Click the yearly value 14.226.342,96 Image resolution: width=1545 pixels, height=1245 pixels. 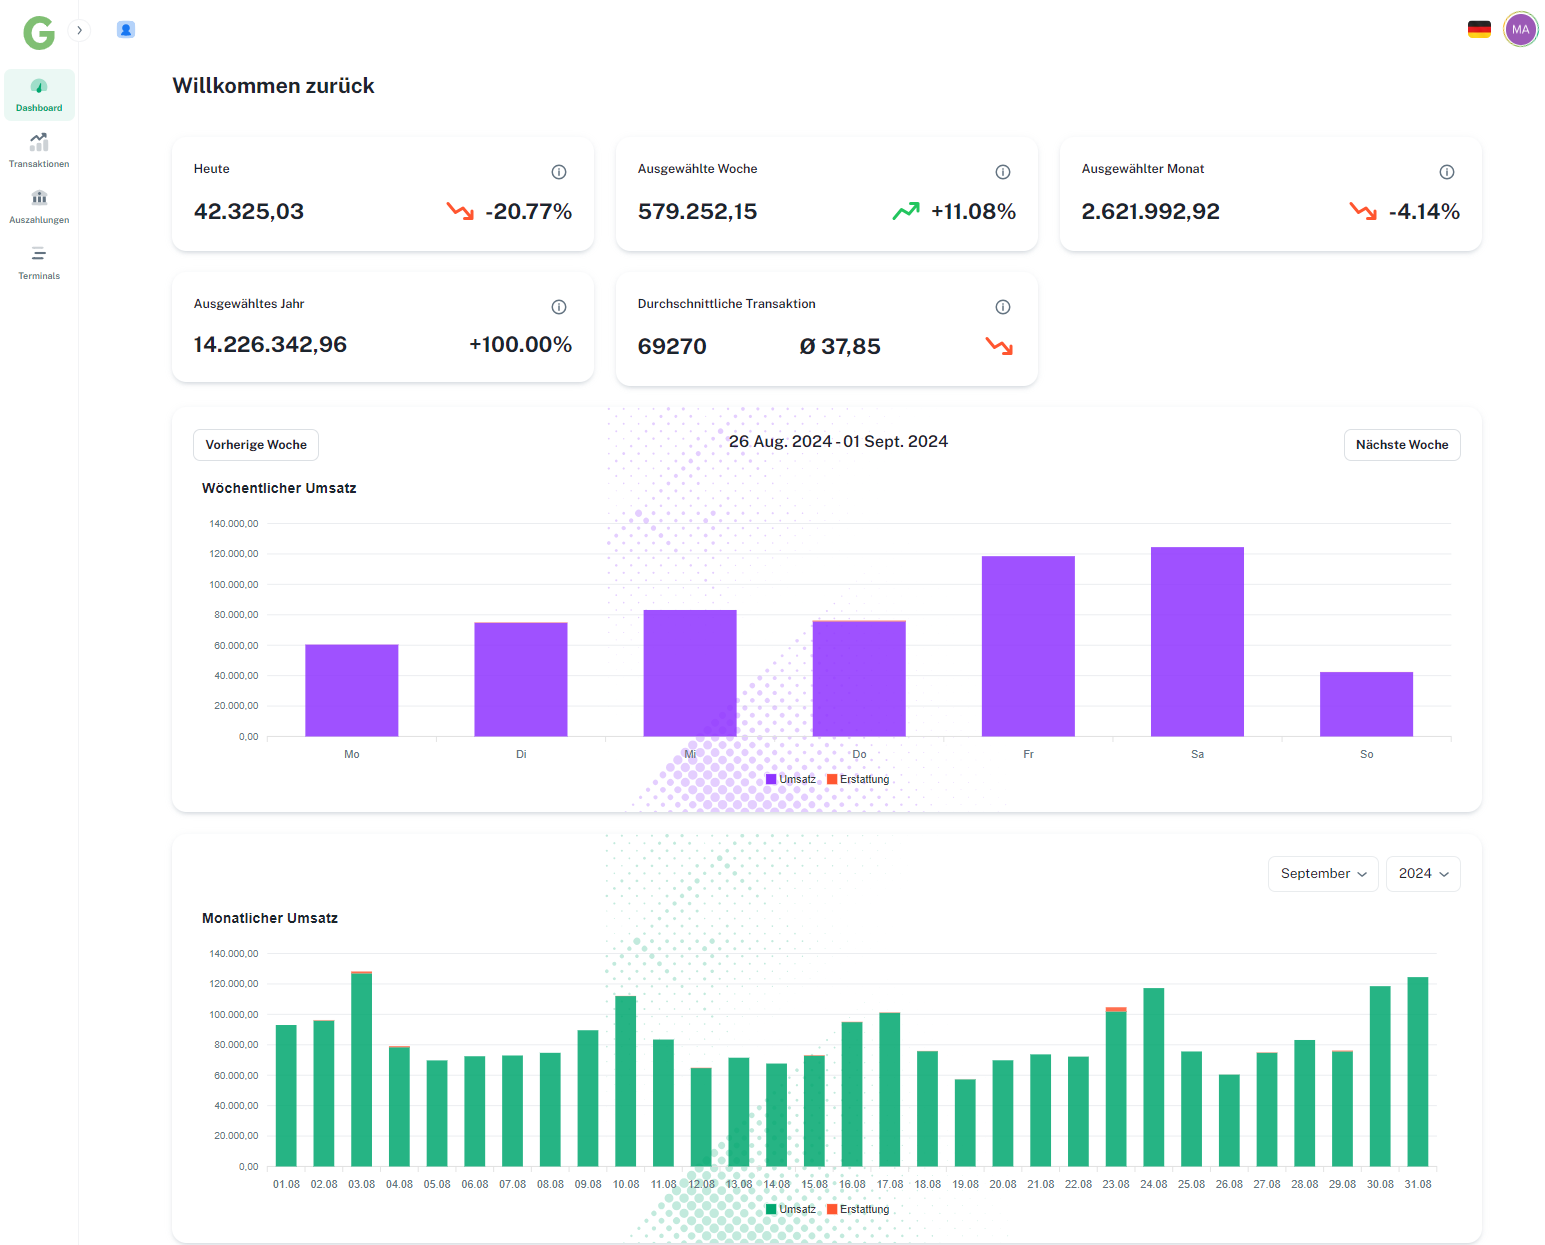[x=270, y=345]
